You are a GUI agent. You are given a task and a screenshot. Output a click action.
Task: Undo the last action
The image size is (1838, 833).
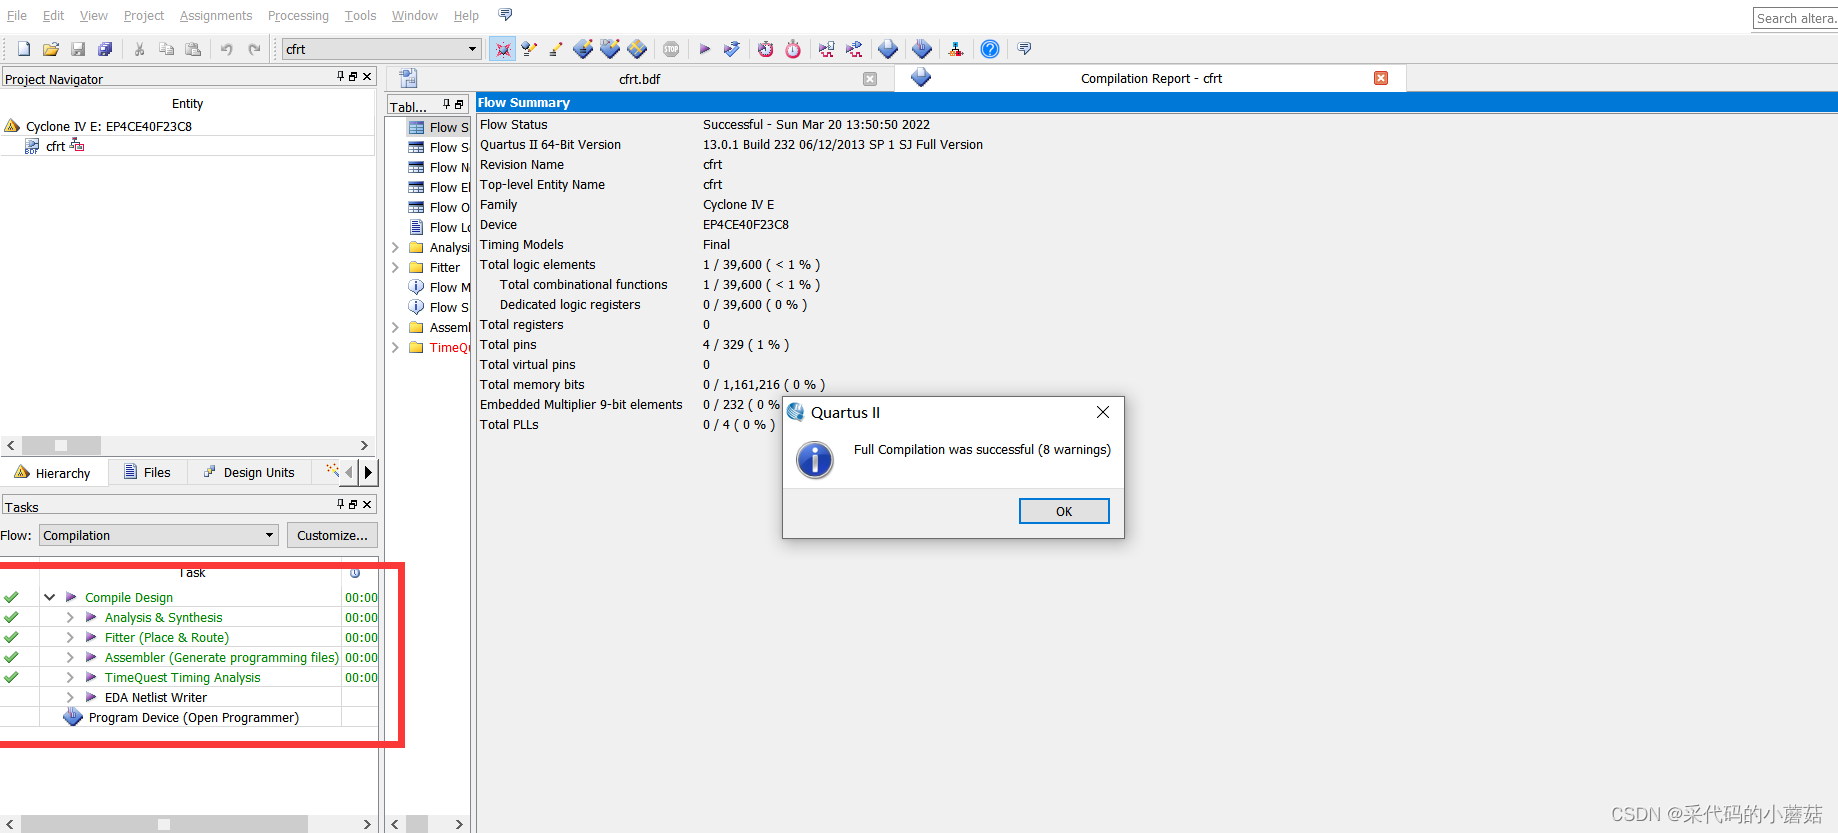(227, 49)
